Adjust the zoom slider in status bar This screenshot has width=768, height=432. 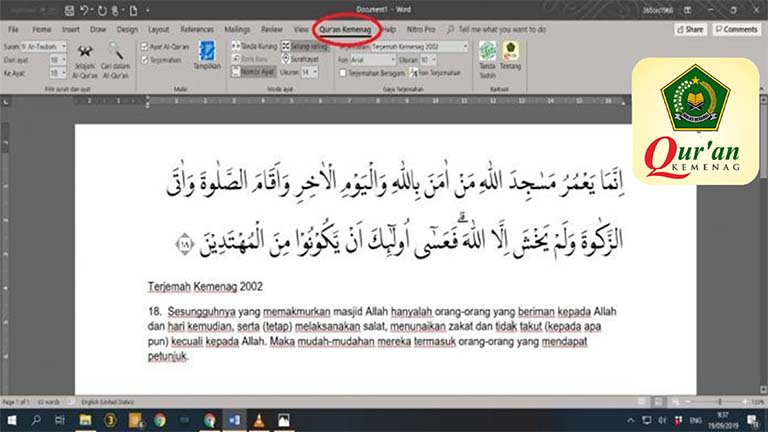(720, 402)
